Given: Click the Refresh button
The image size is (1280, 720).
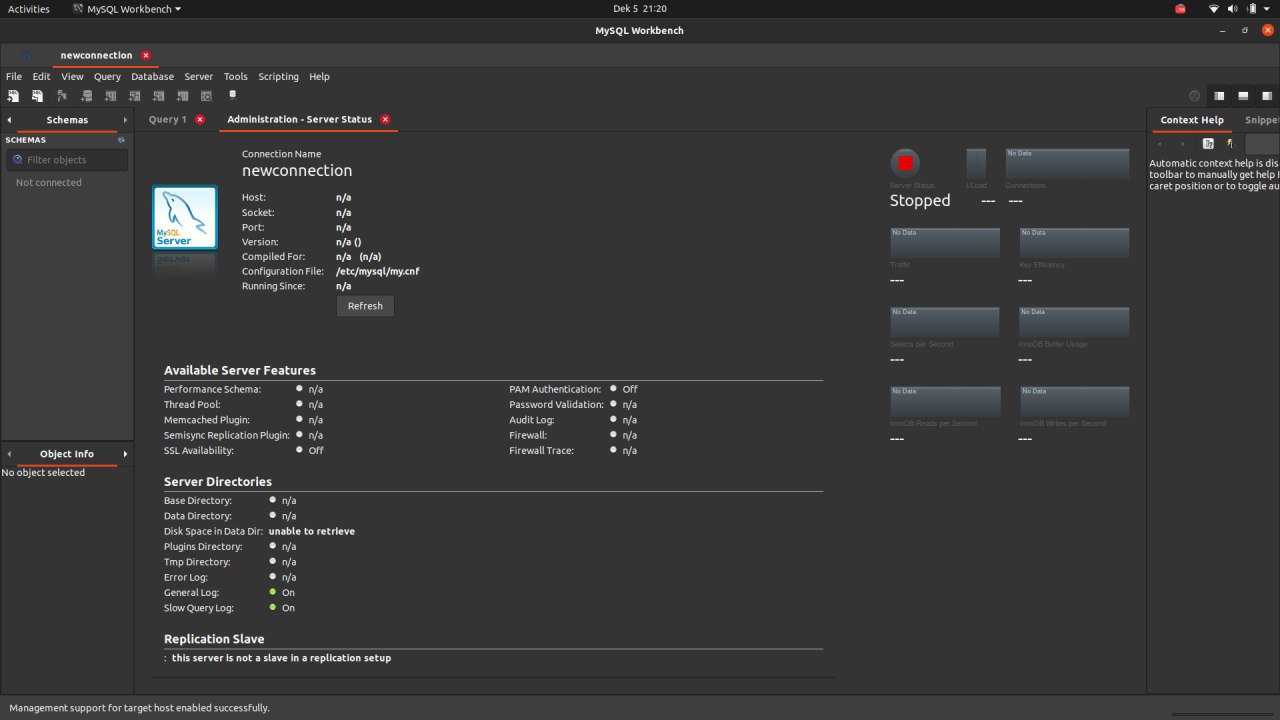Looking at the screenshot, I should click(365, 306).
